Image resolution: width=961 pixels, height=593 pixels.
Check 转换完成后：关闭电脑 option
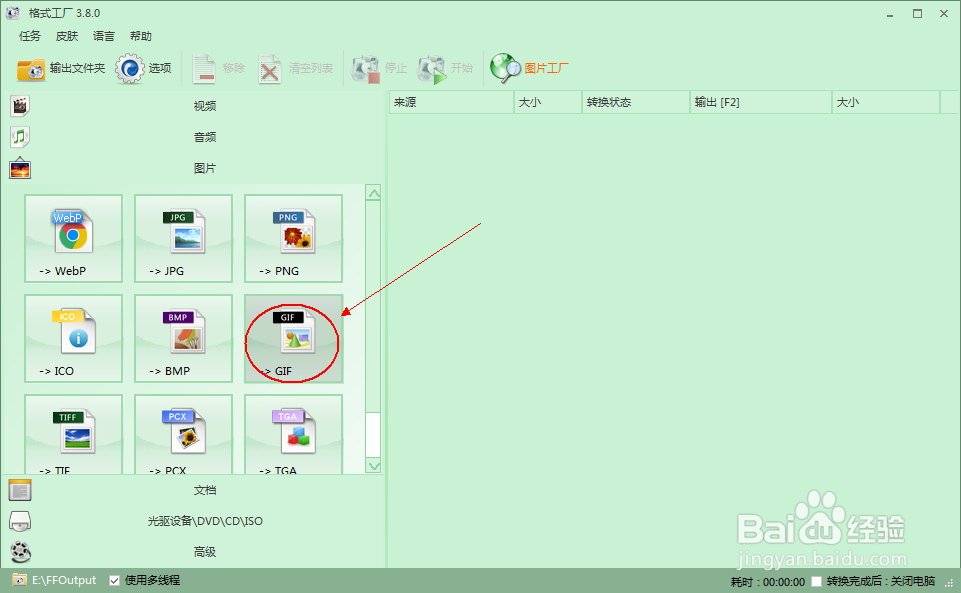click(815, 579)
